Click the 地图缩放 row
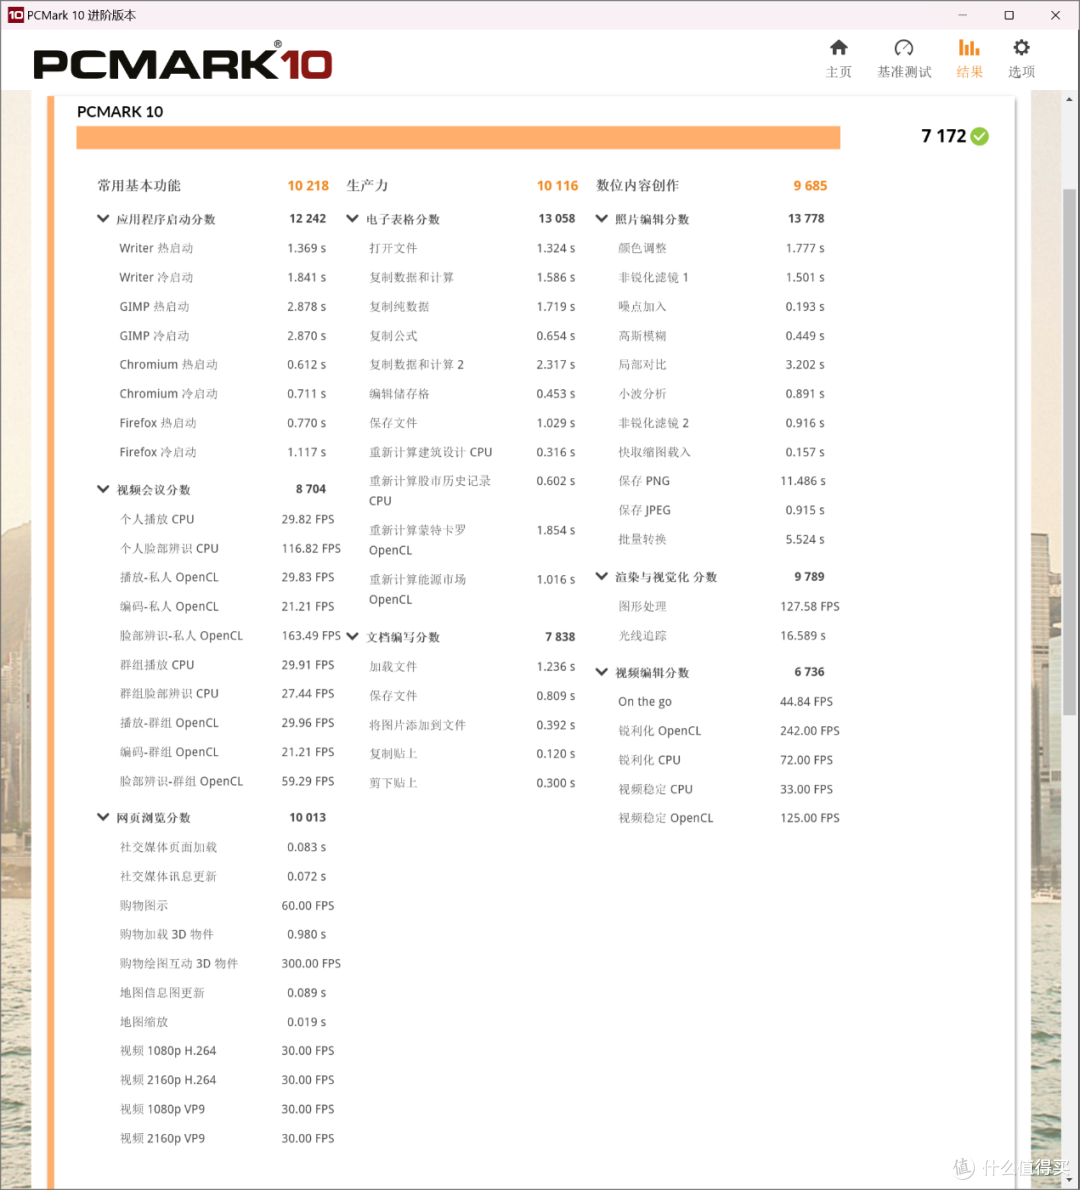The height and width of the screenshot is (1190, 1080). click(x=222, y=1022)
